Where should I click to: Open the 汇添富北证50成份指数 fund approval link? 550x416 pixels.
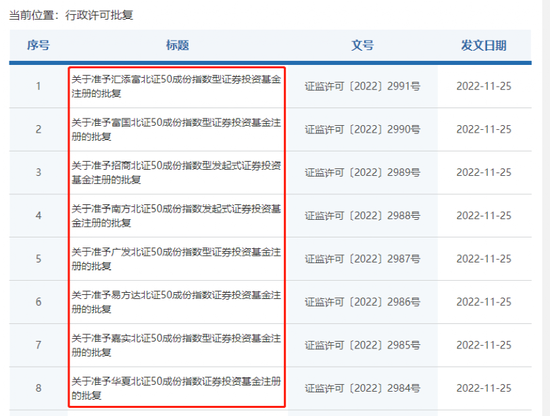[x=176, y=86]
